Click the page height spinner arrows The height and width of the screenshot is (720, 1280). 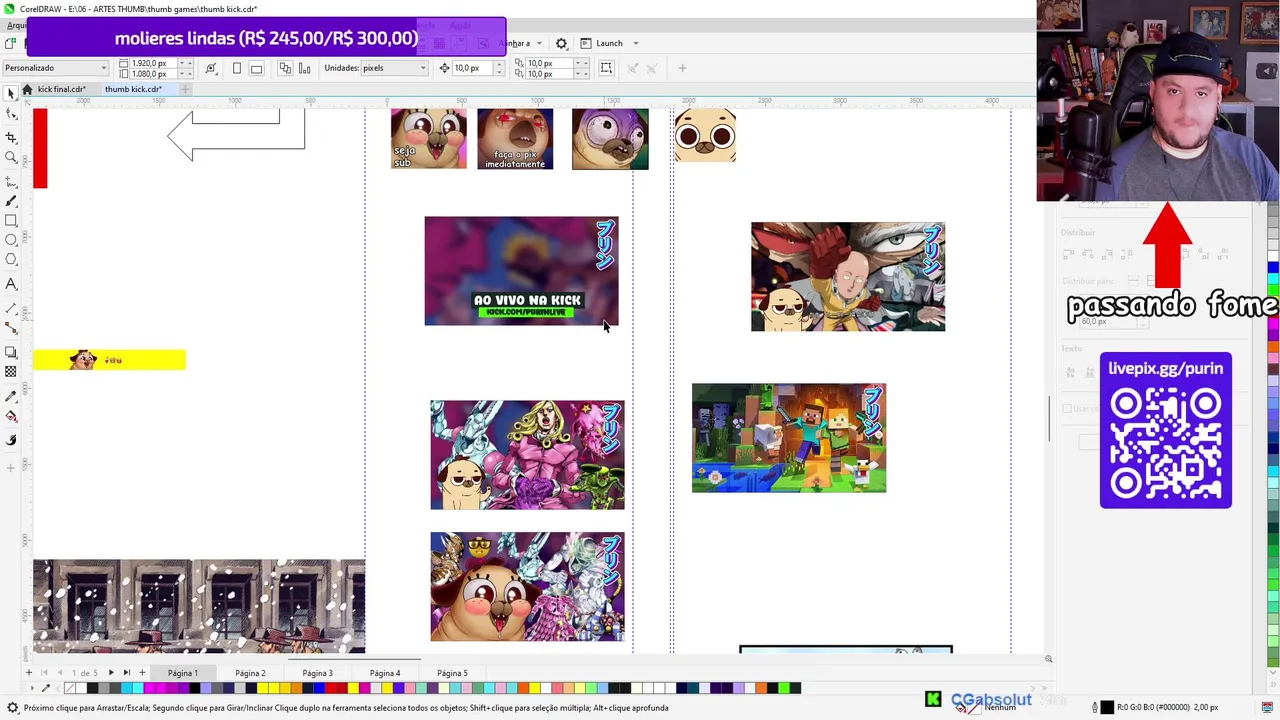pos(185,74)
